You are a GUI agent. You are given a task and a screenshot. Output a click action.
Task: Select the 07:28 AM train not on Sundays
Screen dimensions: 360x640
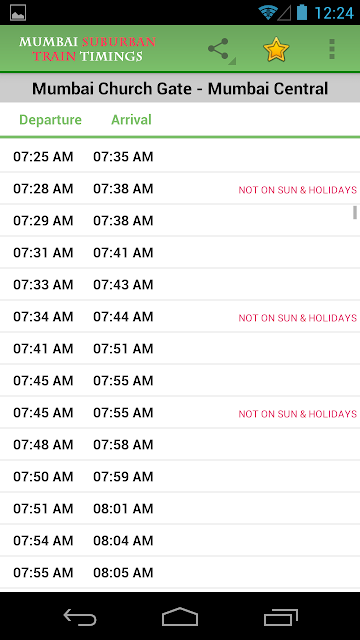[x=180, y=189]
